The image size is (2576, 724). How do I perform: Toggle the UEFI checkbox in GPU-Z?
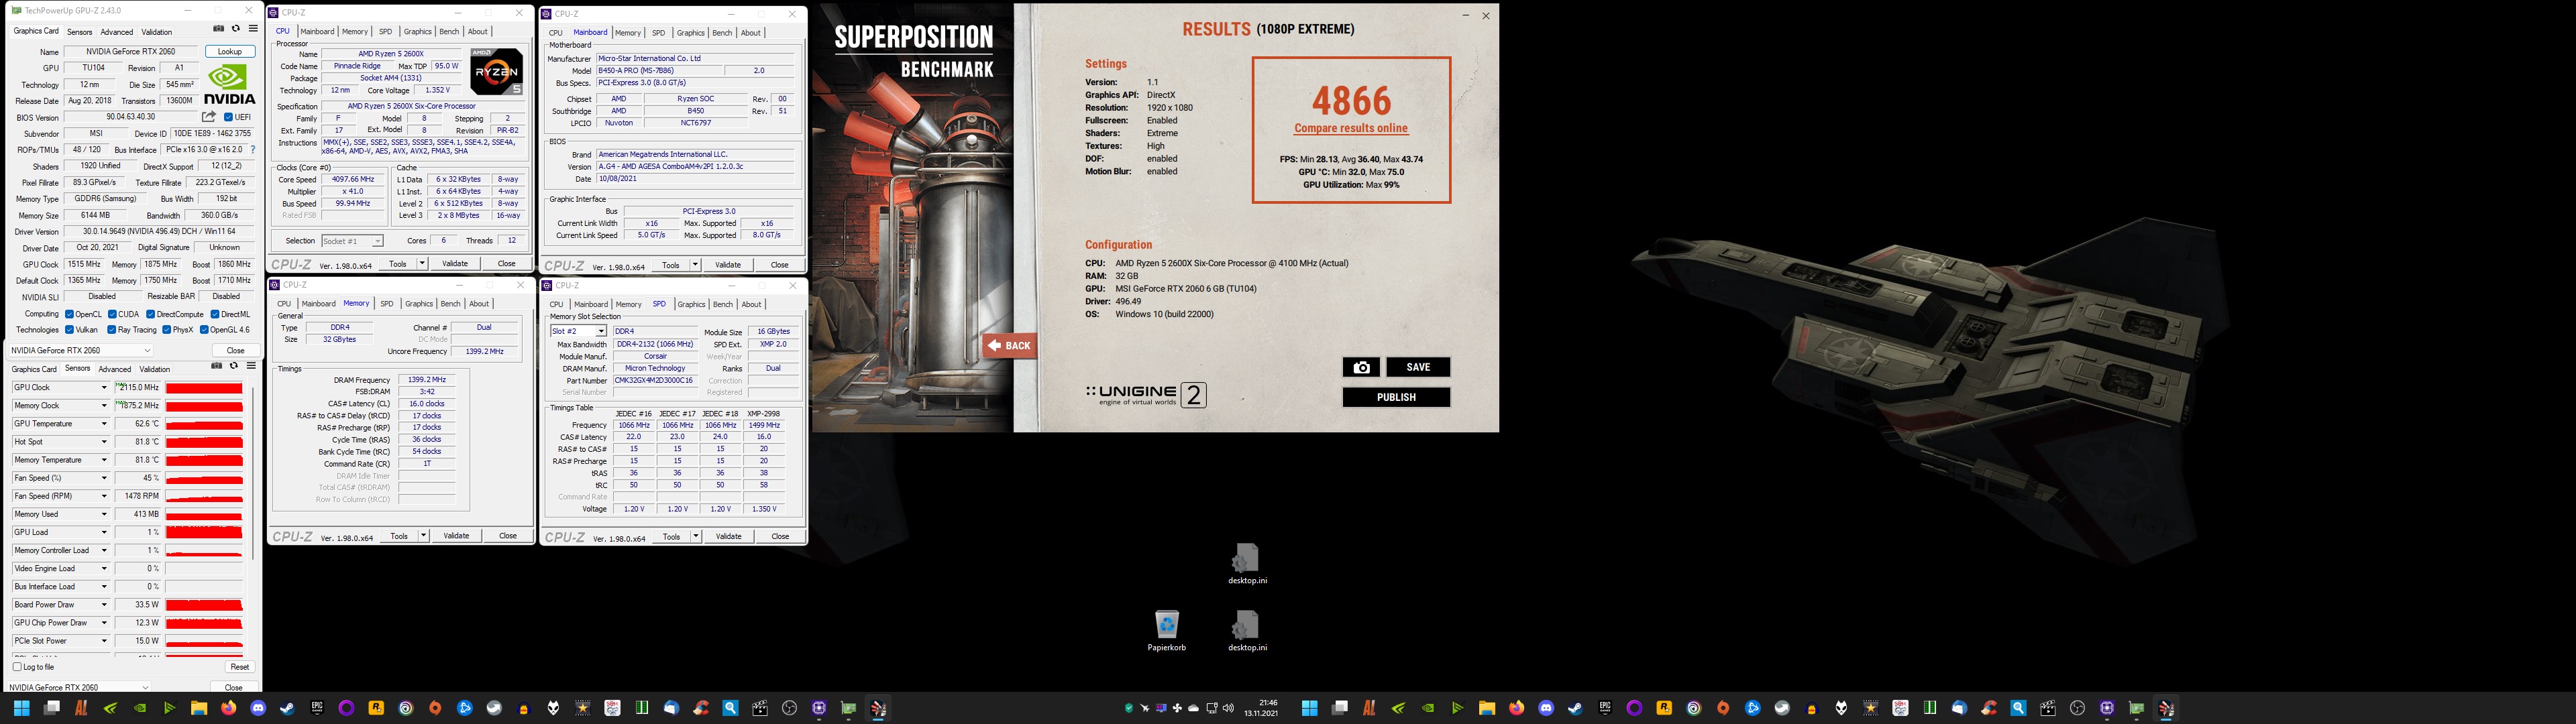click(x=229, y=117)
